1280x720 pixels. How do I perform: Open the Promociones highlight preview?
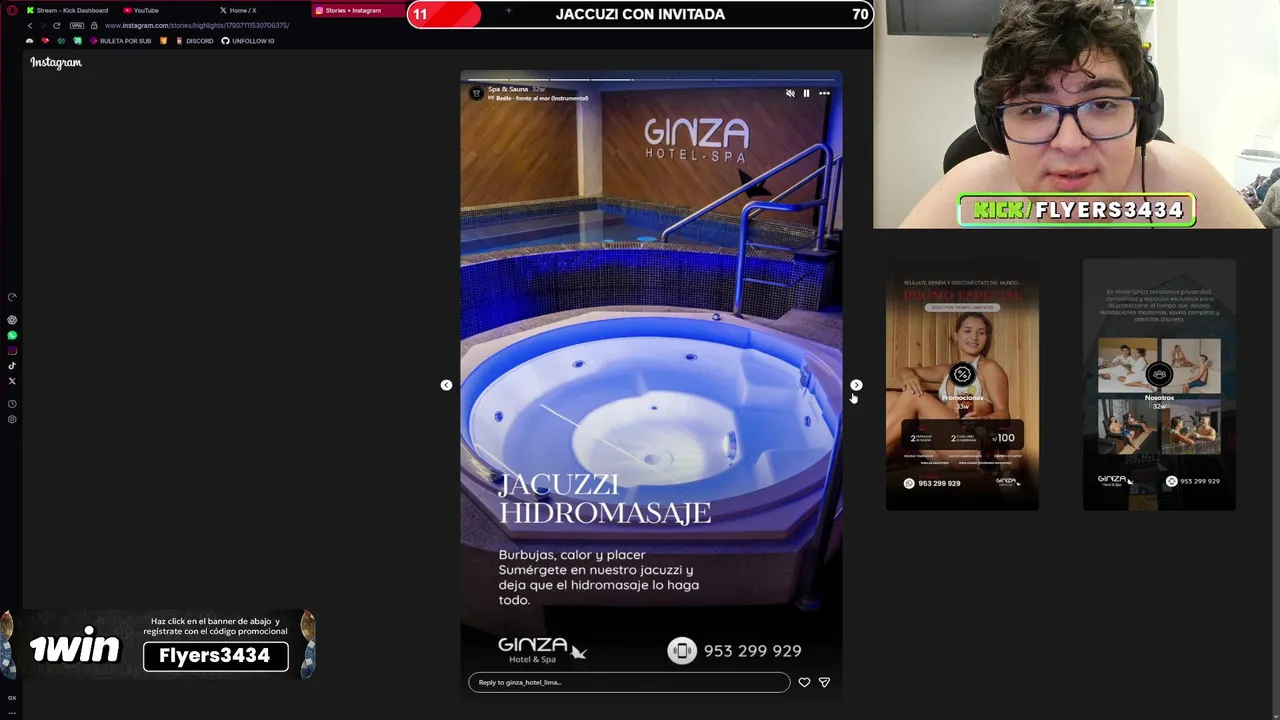[962, 385]
